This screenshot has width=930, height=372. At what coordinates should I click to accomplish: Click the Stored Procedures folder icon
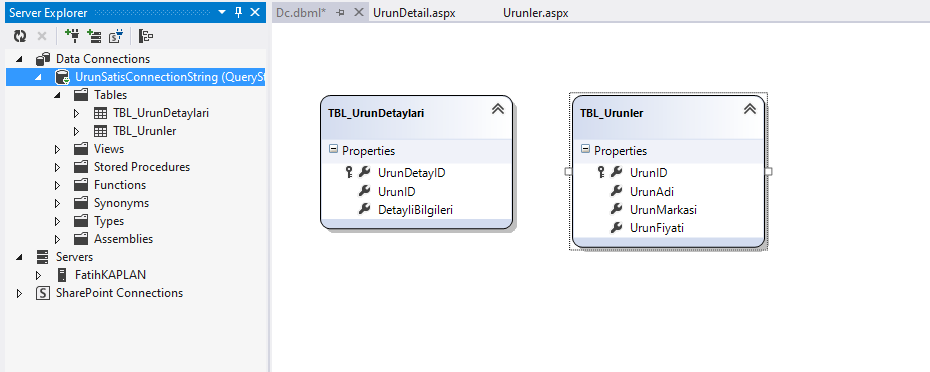81,167
